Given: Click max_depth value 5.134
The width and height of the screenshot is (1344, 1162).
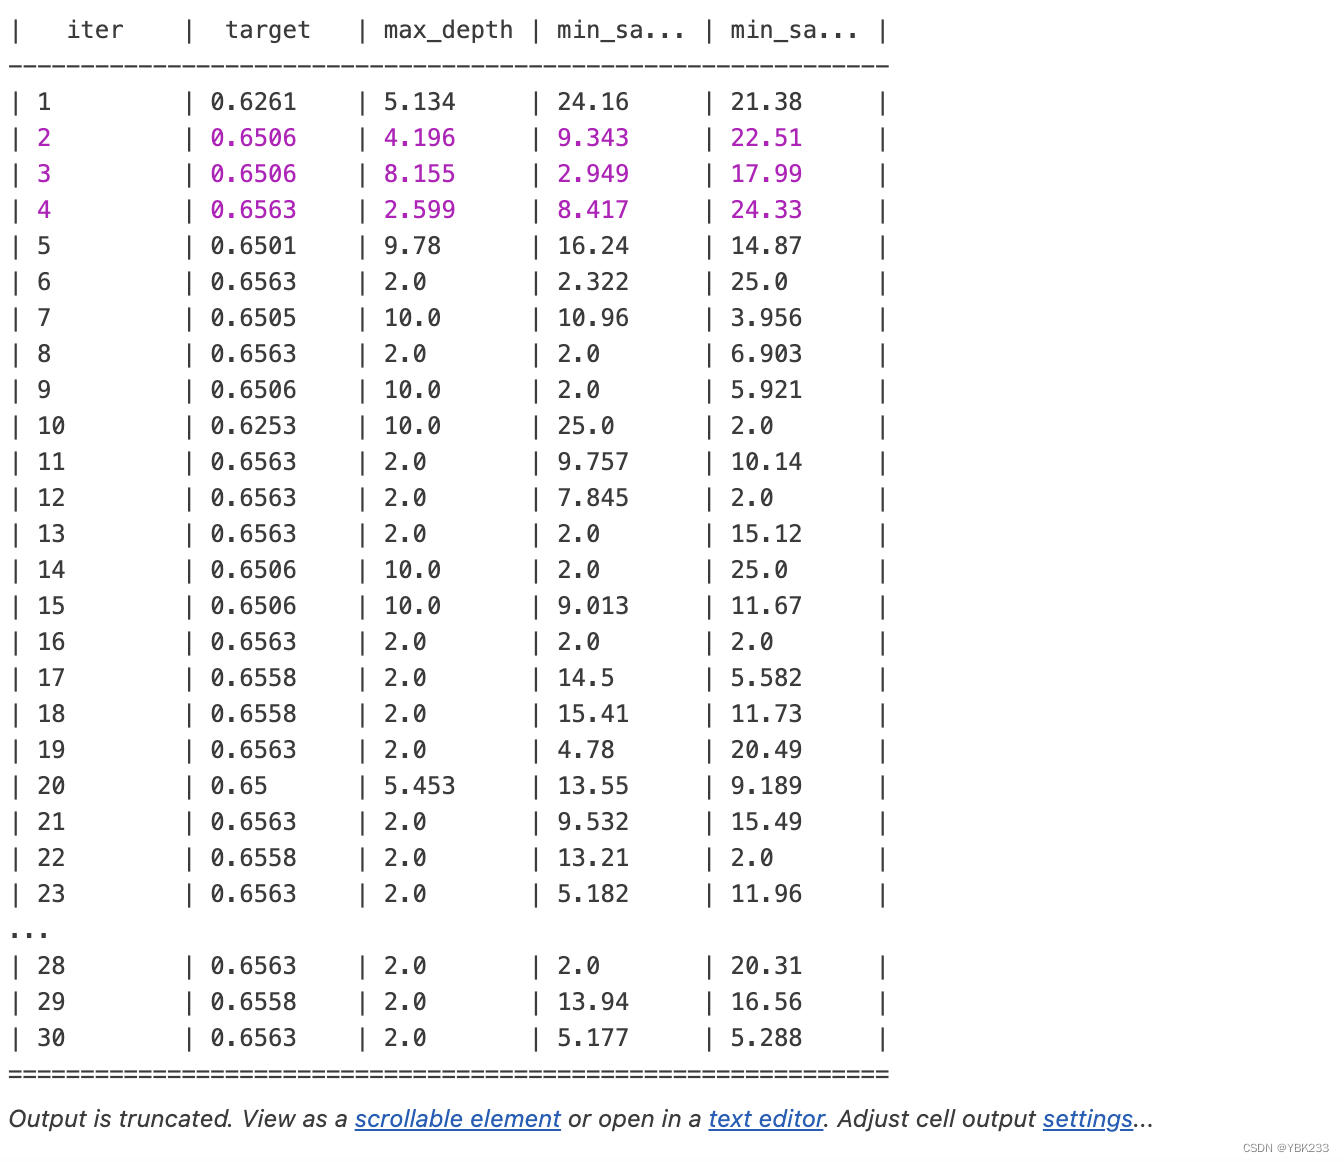Looking at the screenshot, I should tap(419, 102).
